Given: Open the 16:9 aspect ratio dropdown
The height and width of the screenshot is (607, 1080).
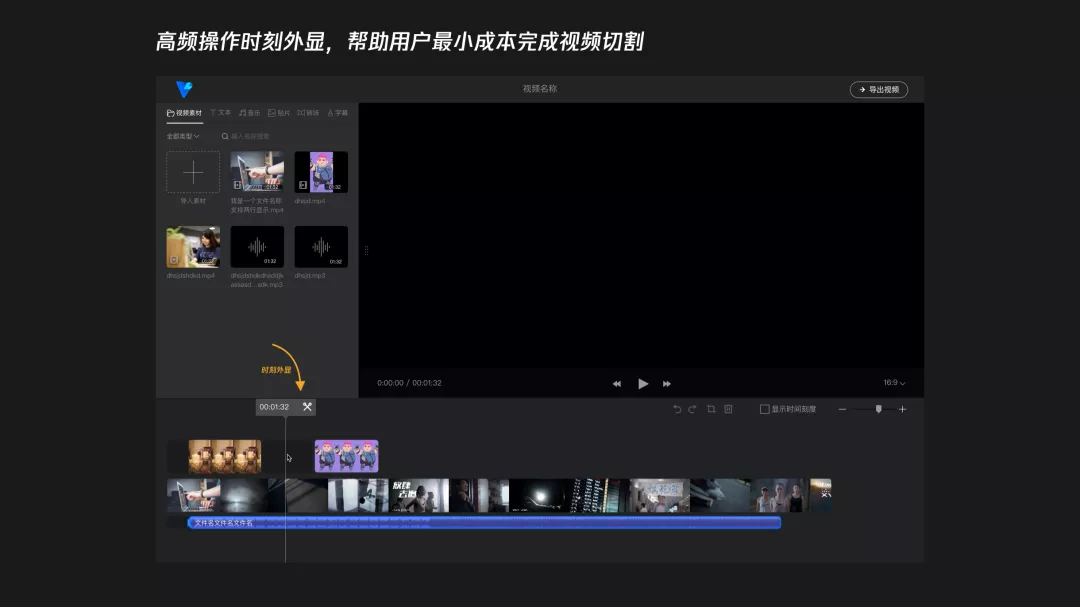Looking at the screenshot, I should (894, 382).
